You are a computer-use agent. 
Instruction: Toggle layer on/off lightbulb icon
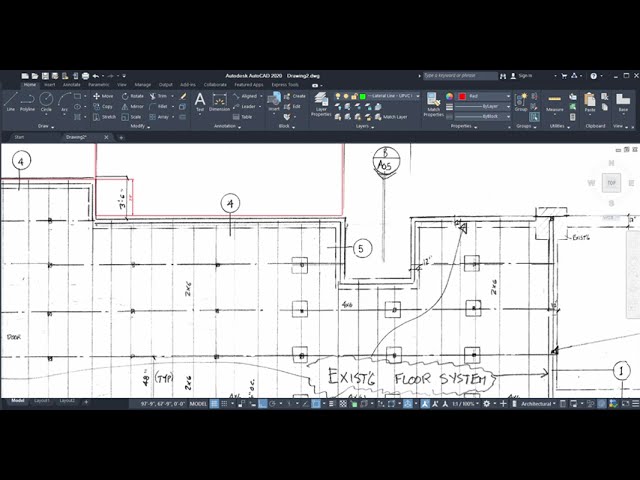(338, 96)
